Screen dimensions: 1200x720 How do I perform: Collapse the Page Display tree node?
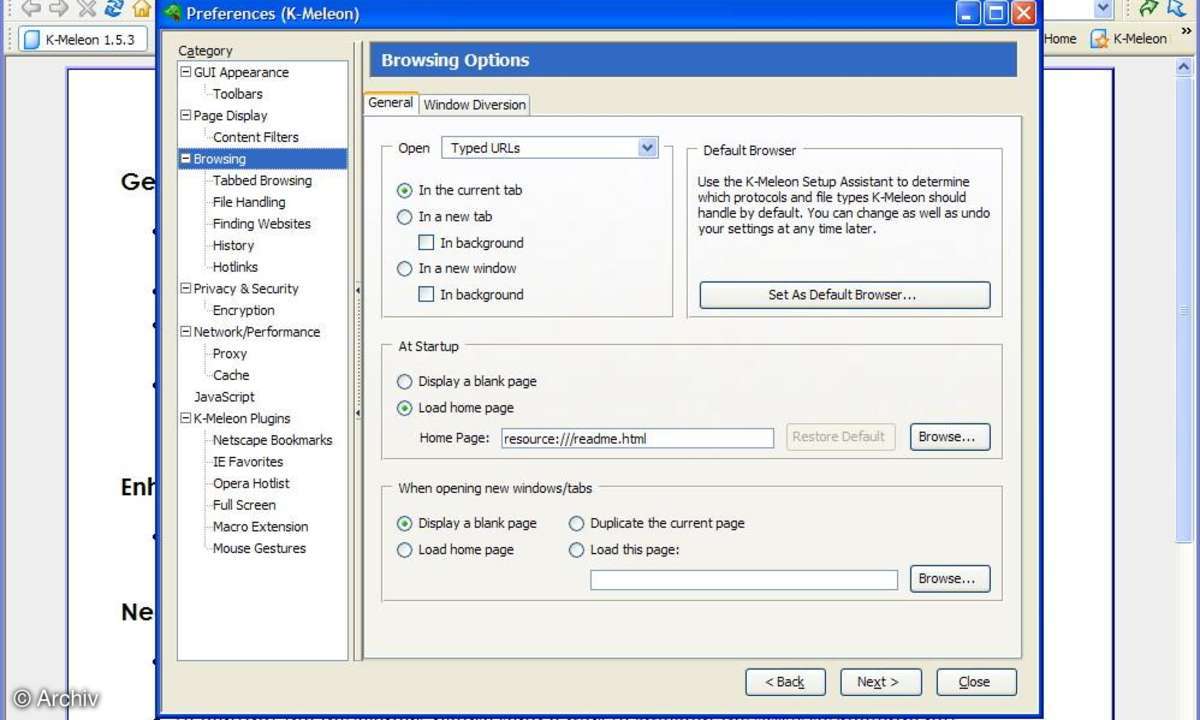(x=185, y=115)
